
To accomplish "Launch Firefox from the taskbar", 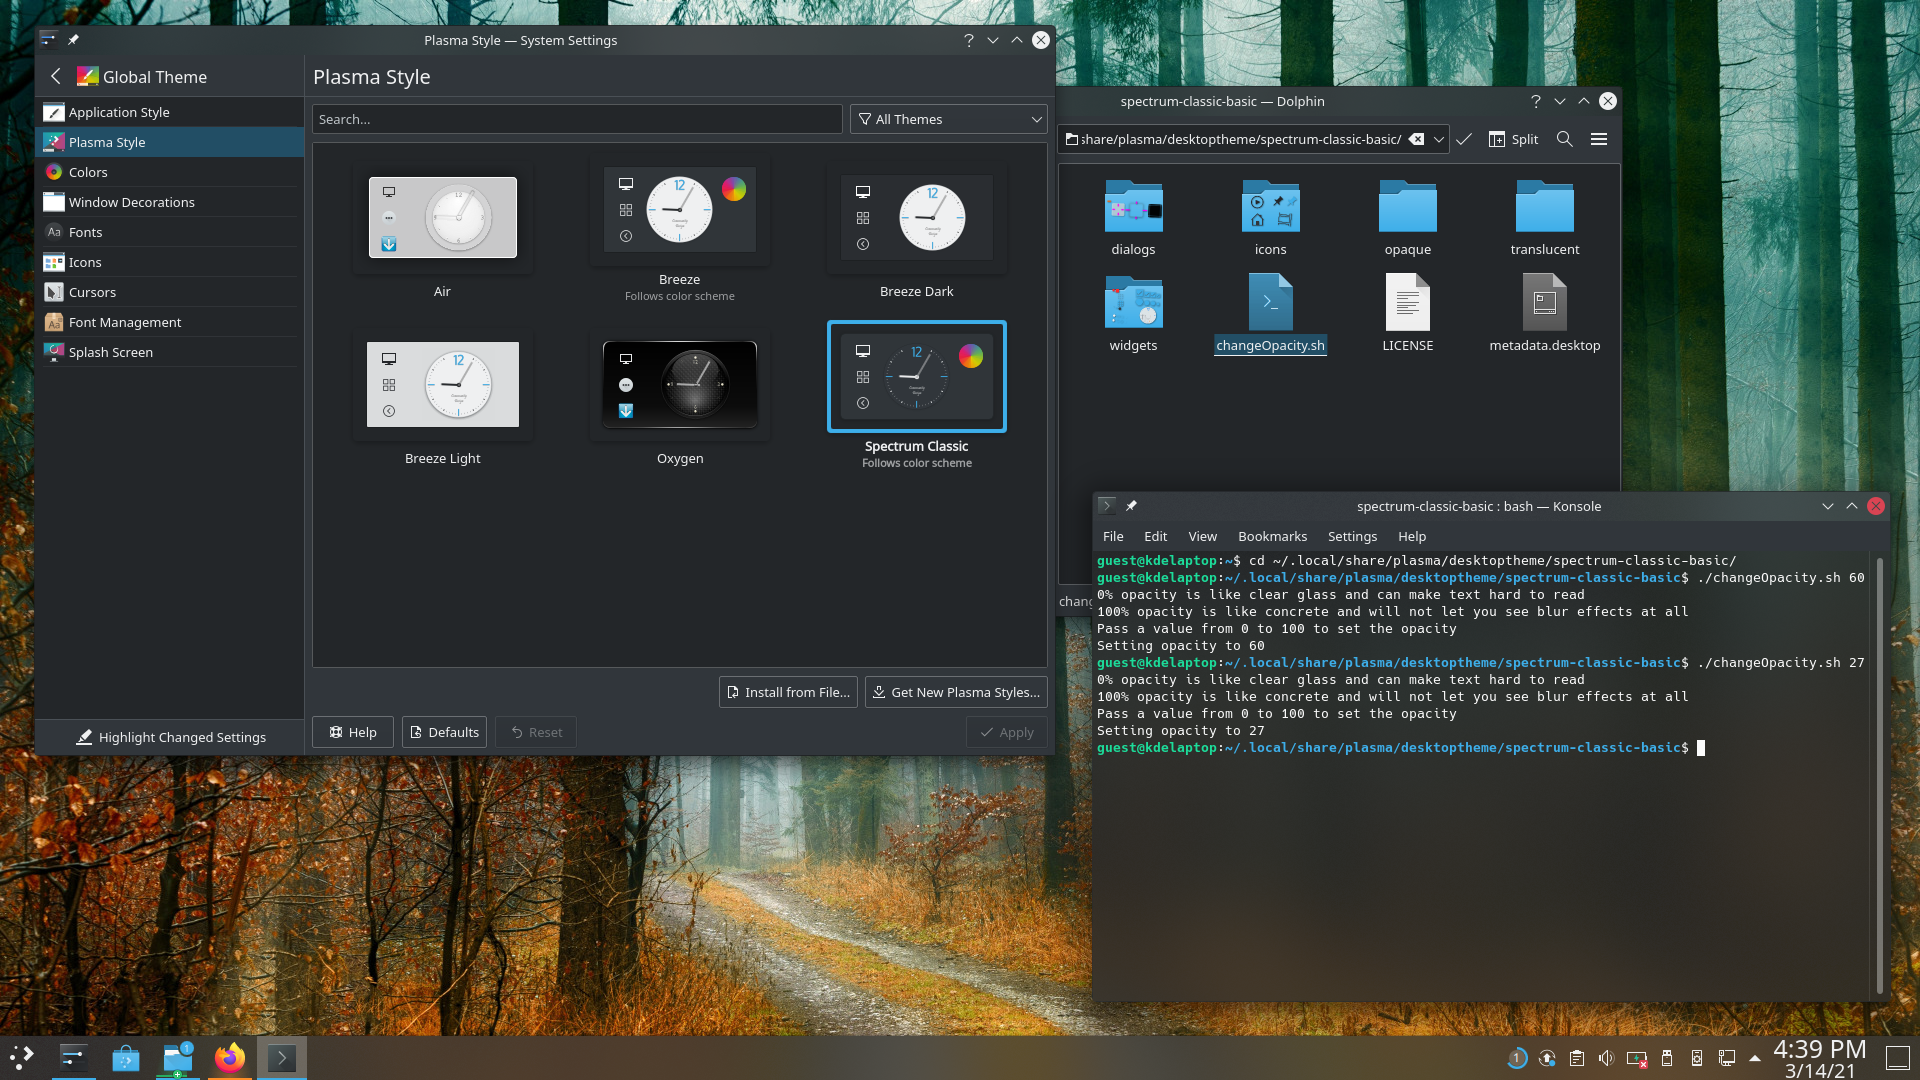I will [x=229, y=1058].
